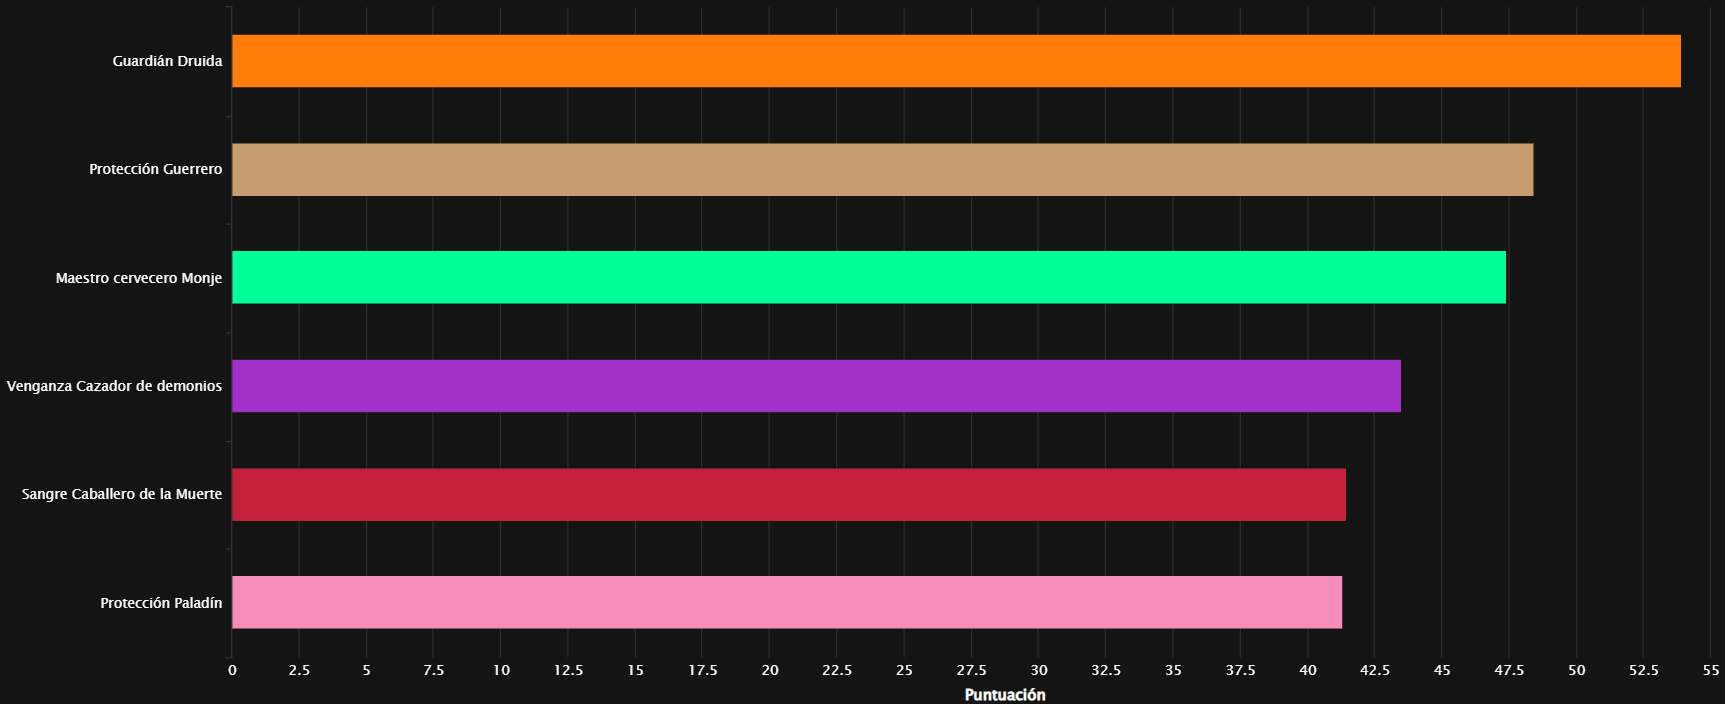Select the 10 tick label on x-axis
This screenshot has height=704, width=1725.
click(501, 670)
